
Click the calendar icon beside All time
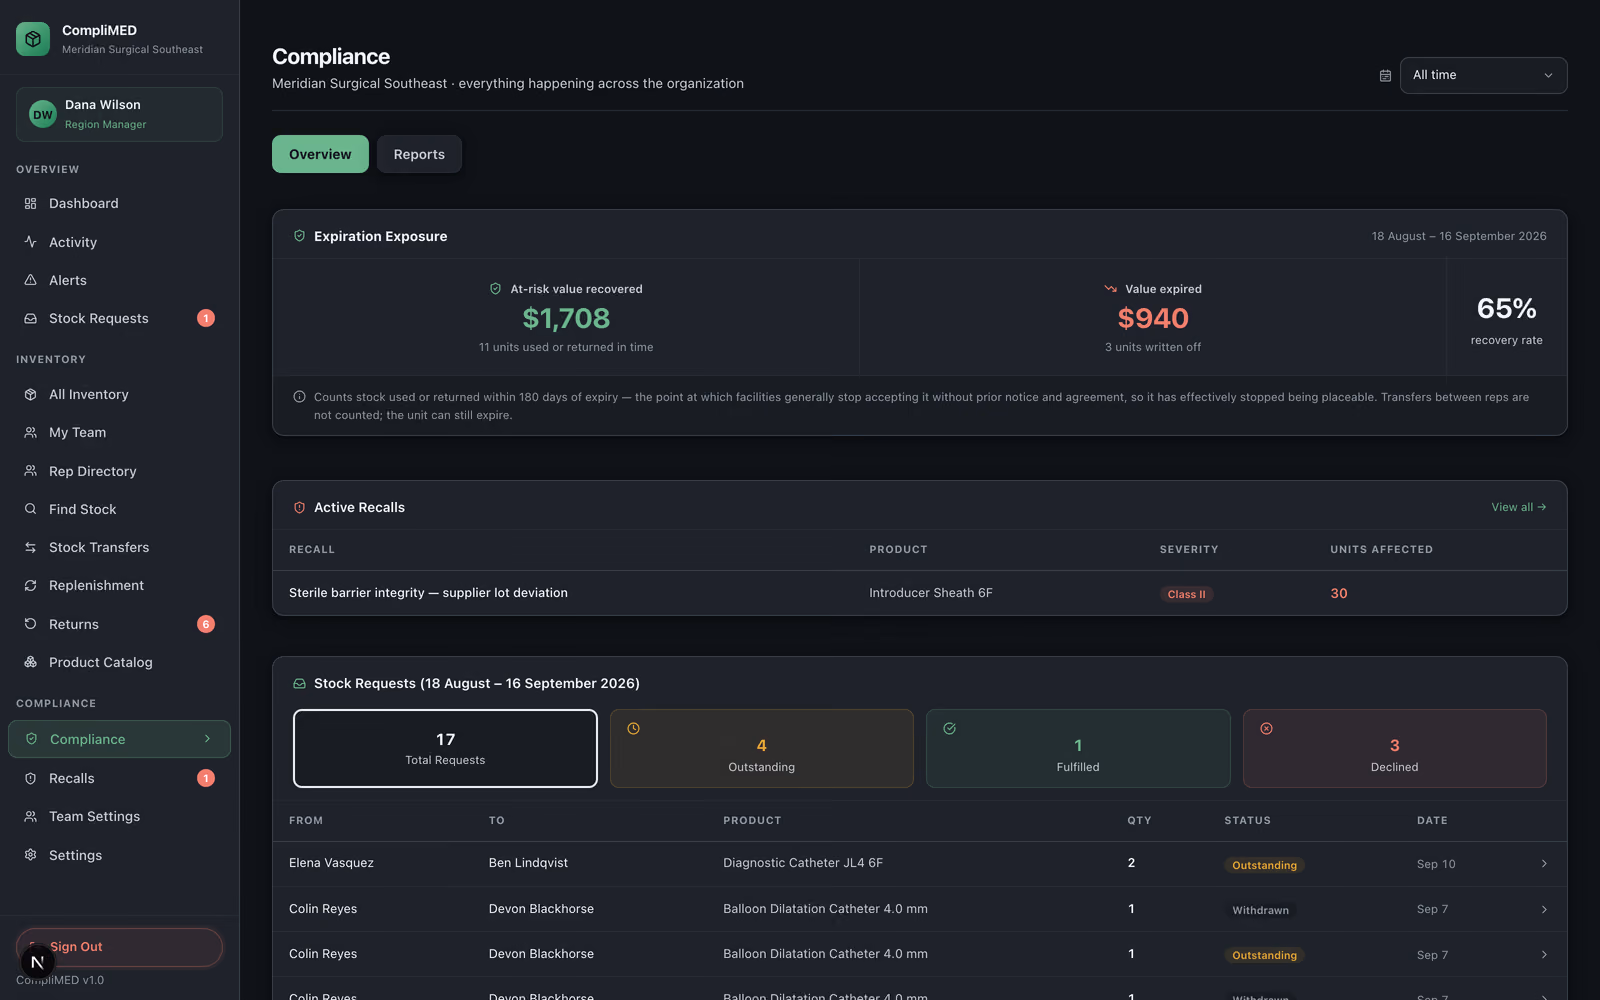coord(1385,76)
